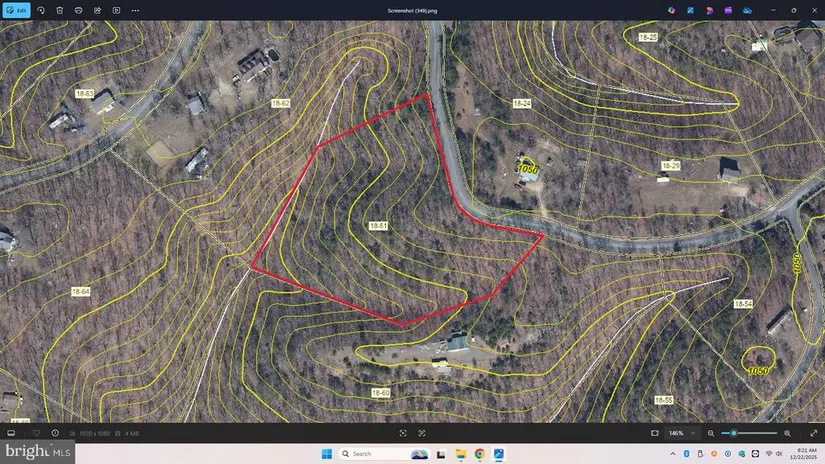Image resolution: width=825 pixels, height=464 pixels.
Task: Open Google Chrome from the taskbar
Action: [480, 454]
